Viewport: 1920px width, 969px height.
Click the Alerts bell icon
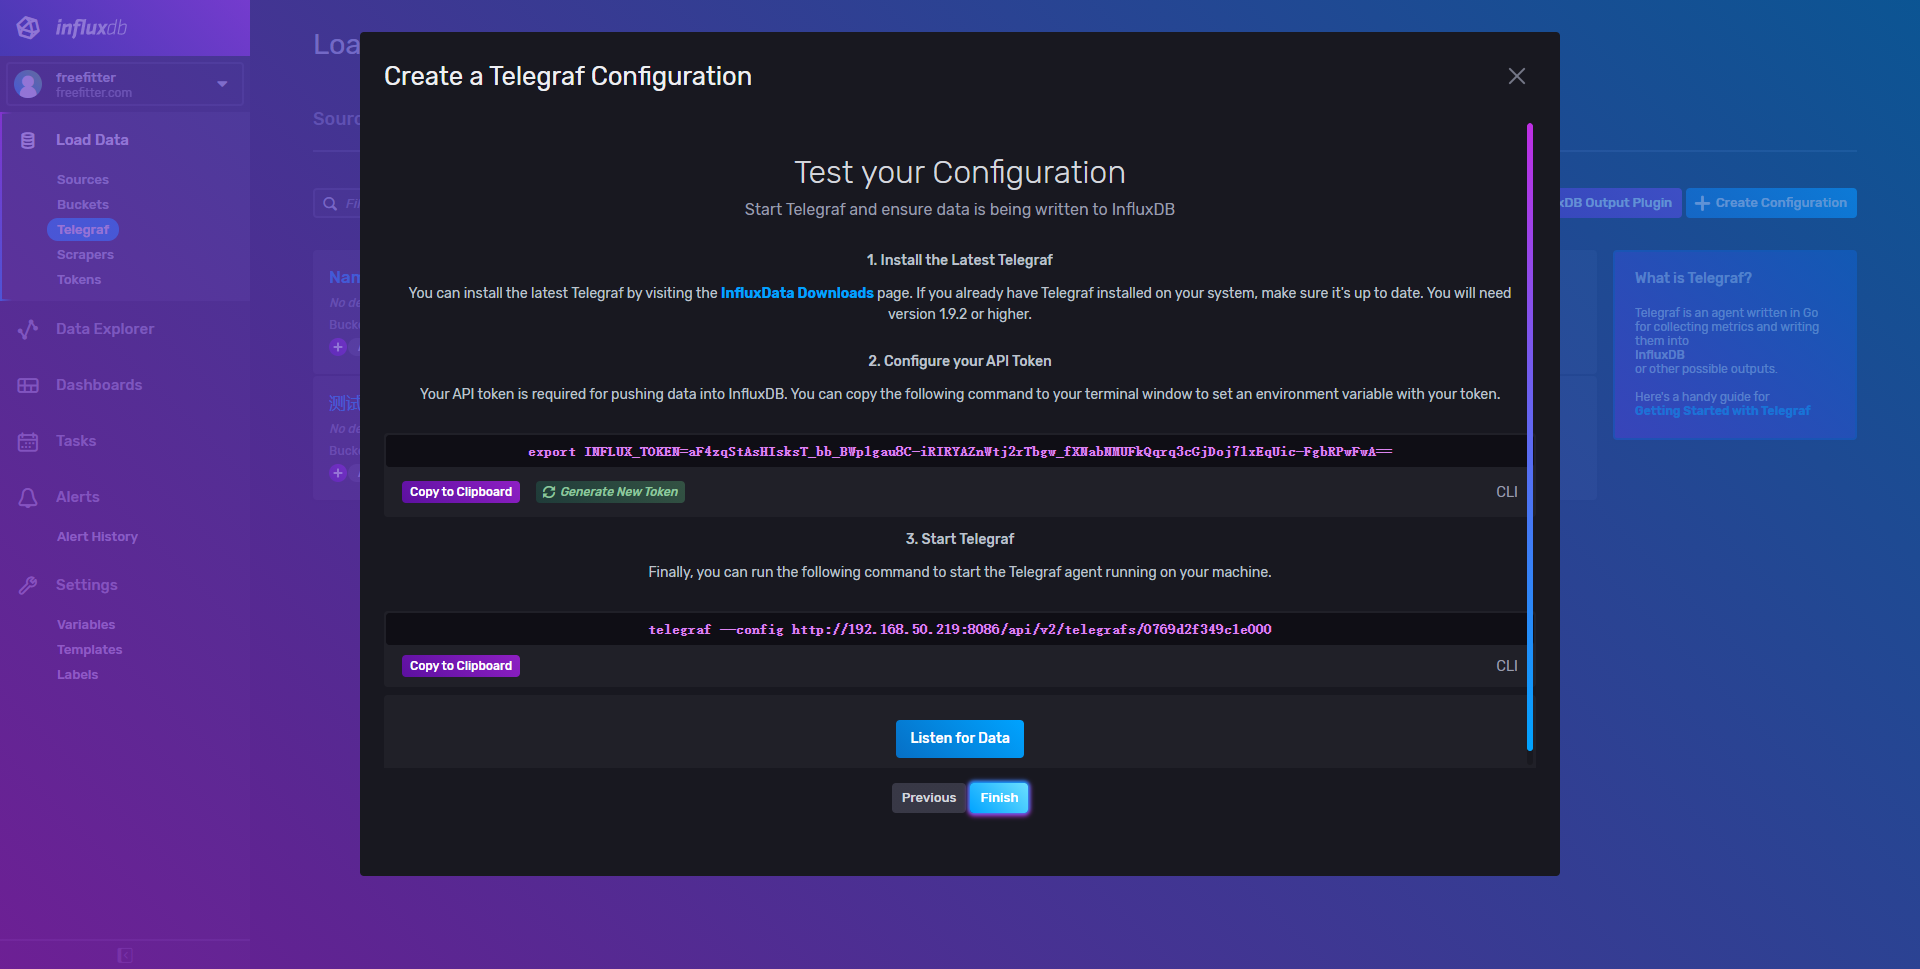coord(28,497)
